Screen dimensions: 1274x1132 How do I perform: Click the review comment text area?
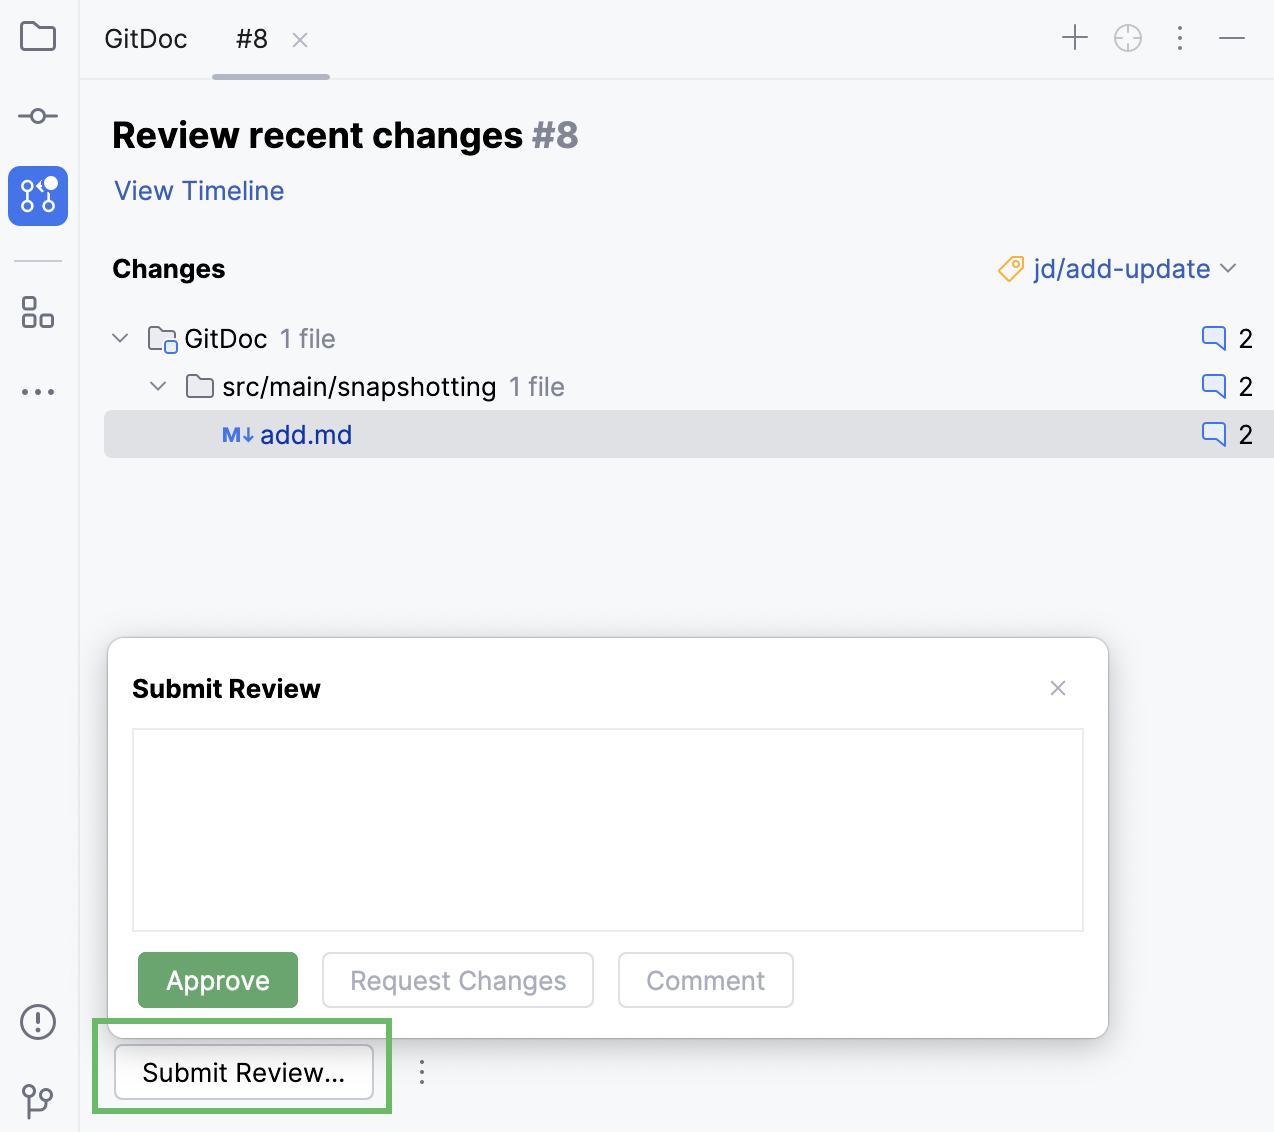(x=607, y=830)
